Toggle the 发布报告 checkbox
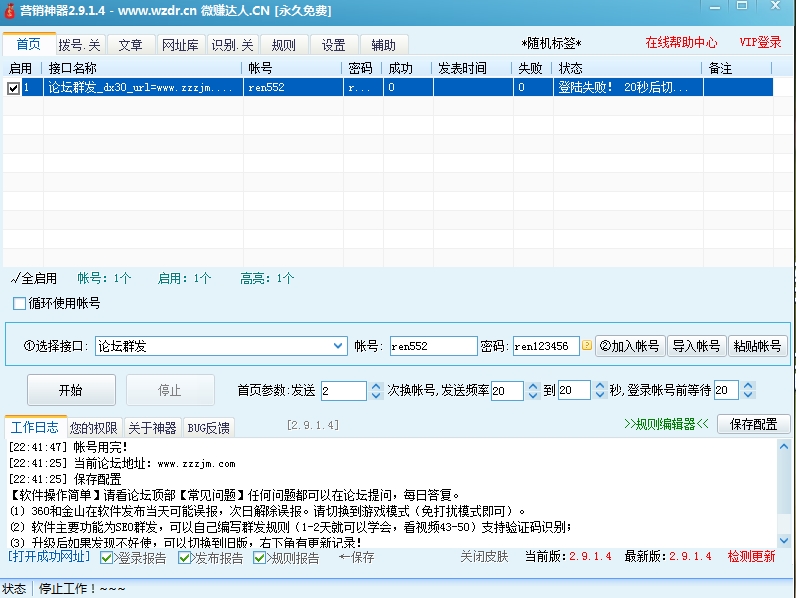This screenshot has width=796, height=598. pos(185,558)
